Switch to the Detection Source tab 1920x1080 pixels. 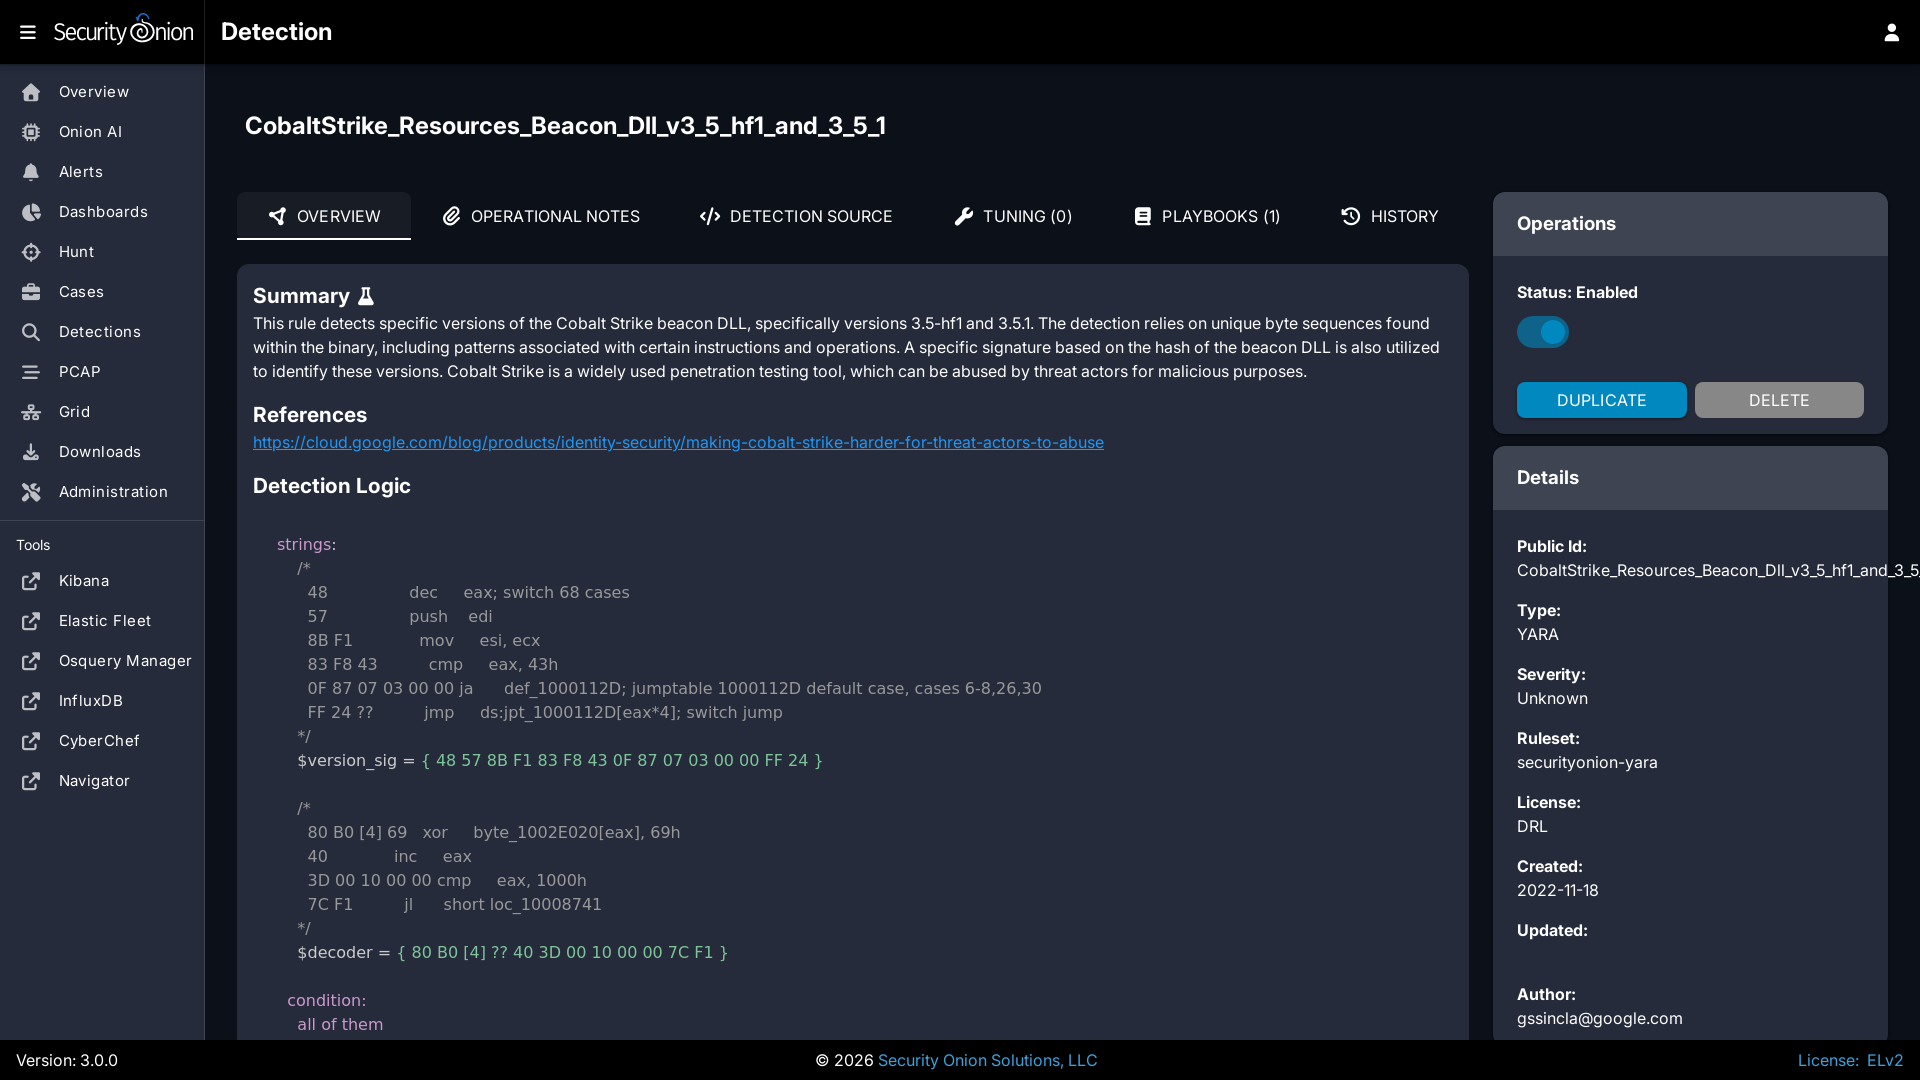796,216
